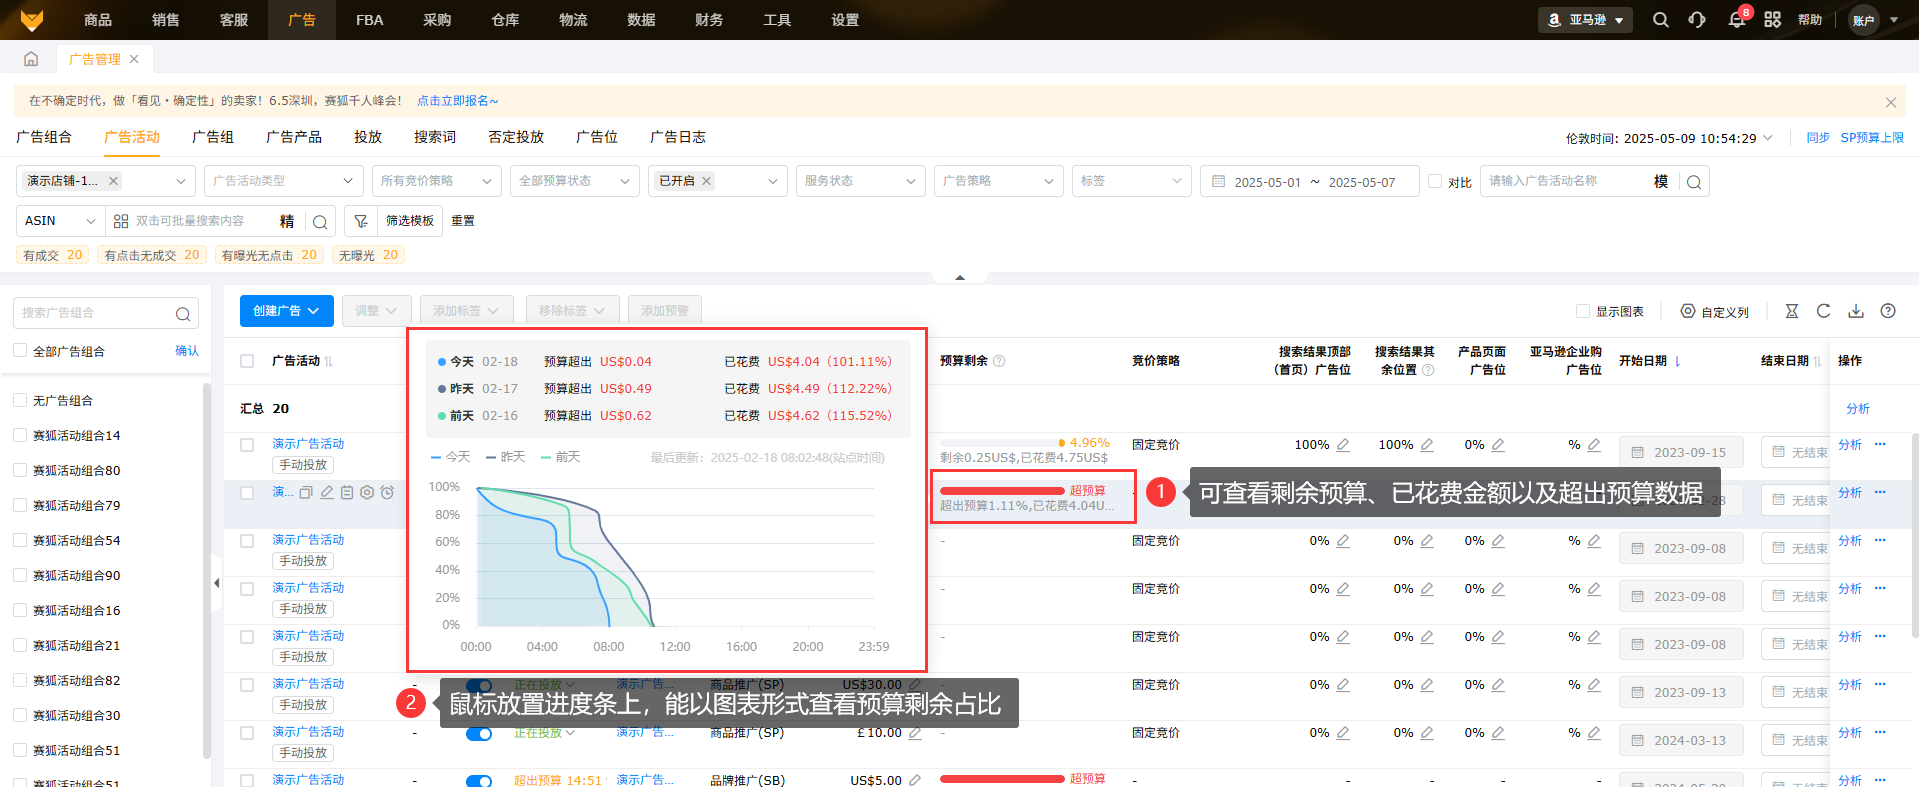Image resolution: width=1919 pixels, height=787 pixels.
Task: Click the copy icon in highlighted campaign row
Action: click(x=306, y=492)
